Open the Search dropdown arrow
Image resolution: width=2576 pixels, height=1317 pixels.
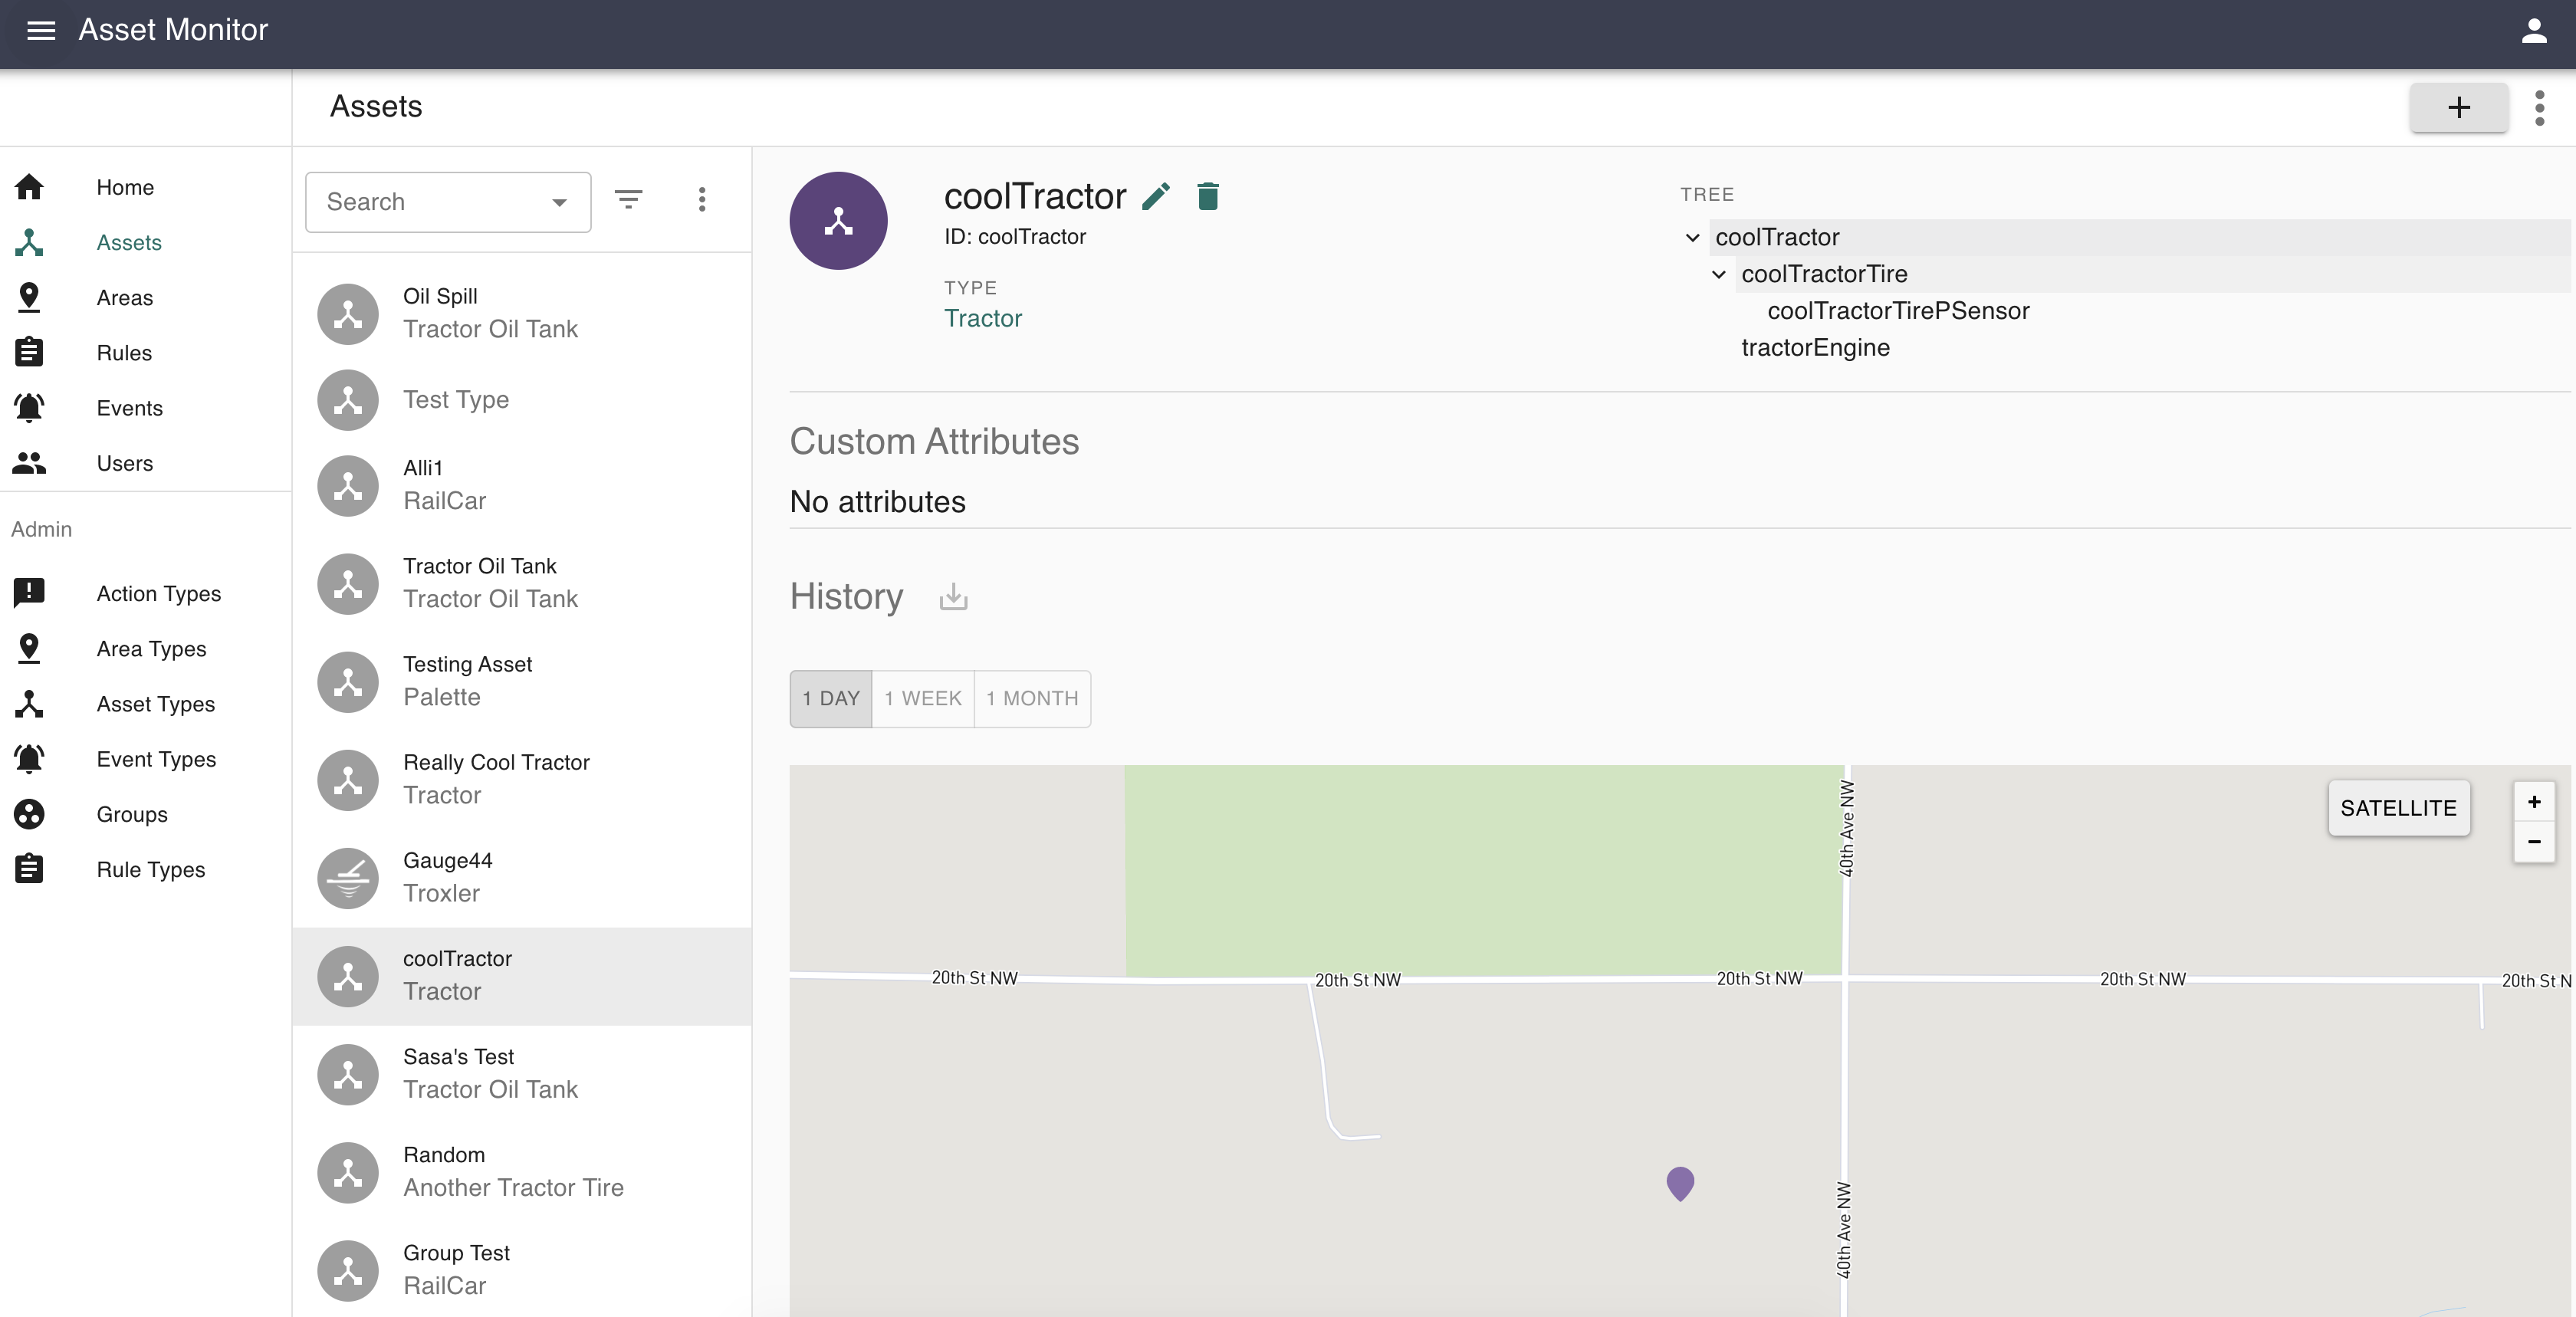(x=559, y=203)
